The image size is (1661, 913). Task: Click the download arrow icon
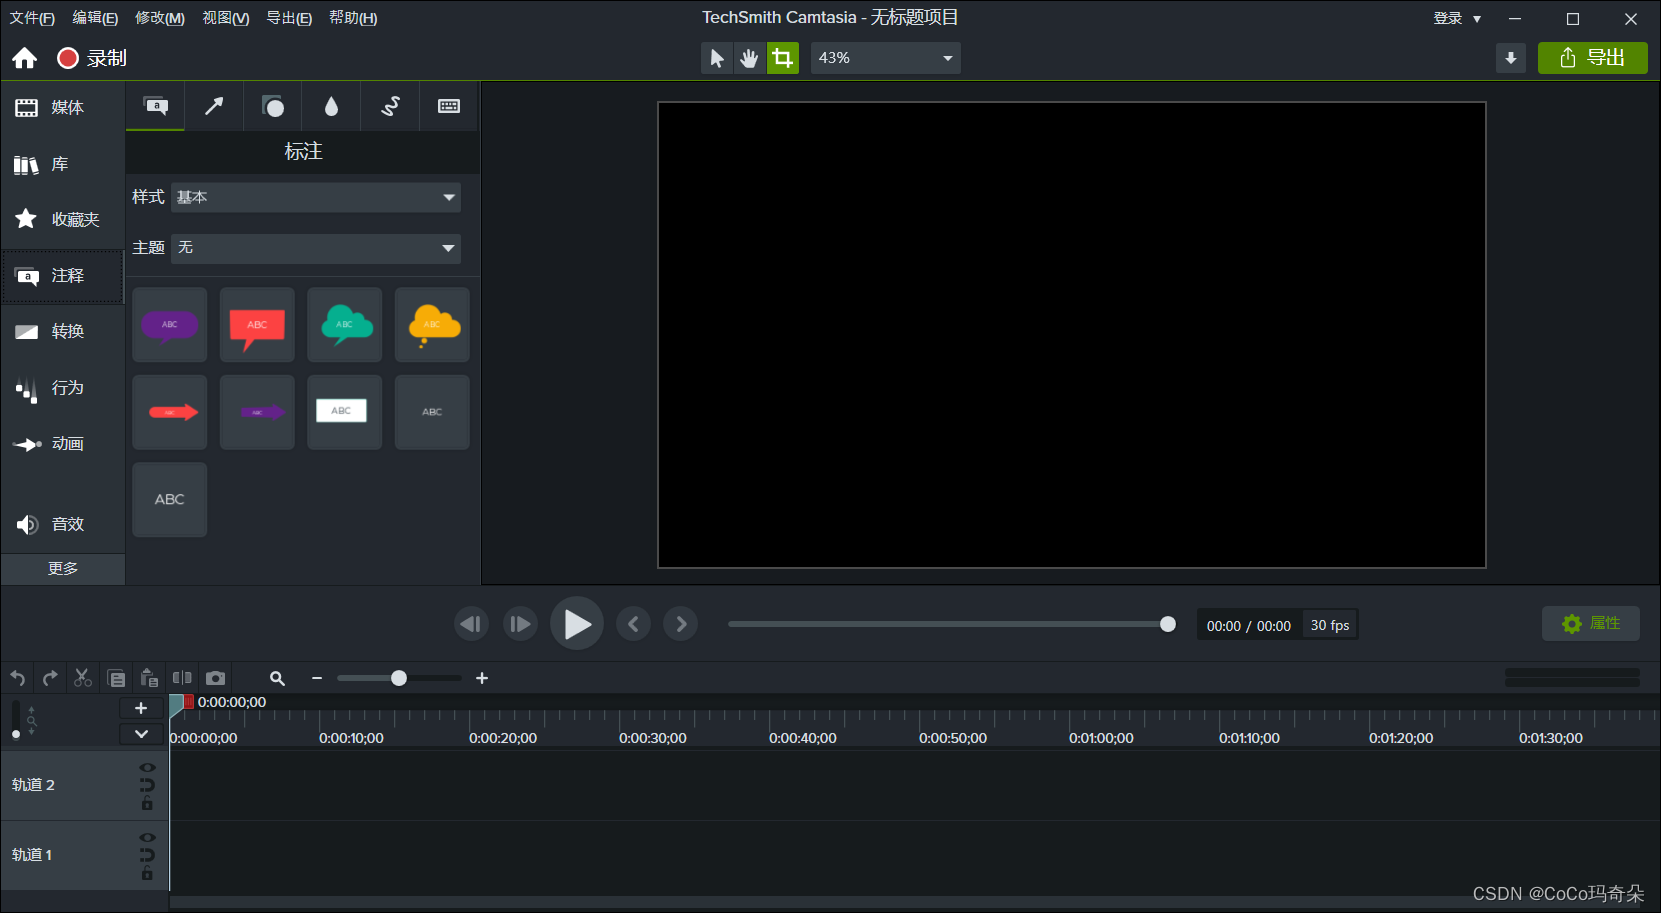click(1511, 58)
